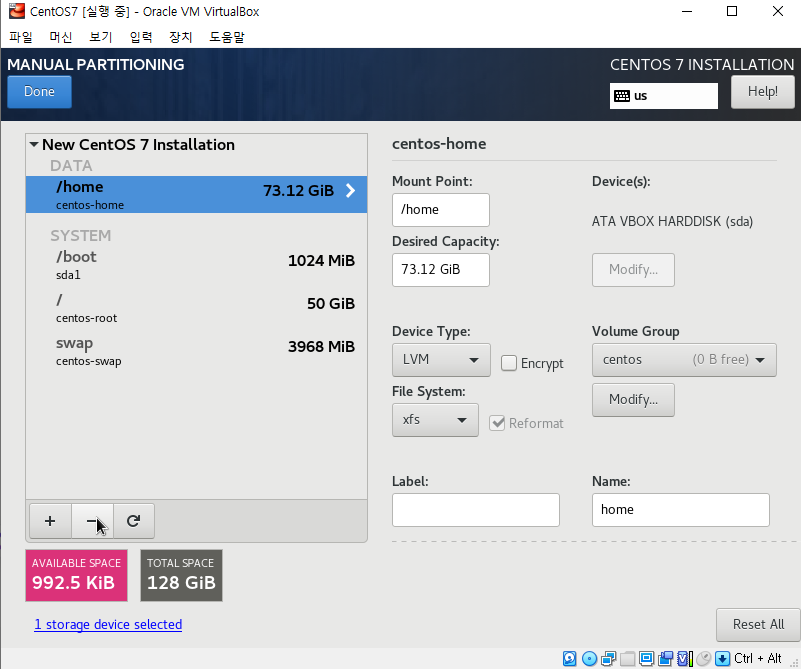Click the Help! button
Viewport: 801px width, 669px height.
tap(763, 92)
